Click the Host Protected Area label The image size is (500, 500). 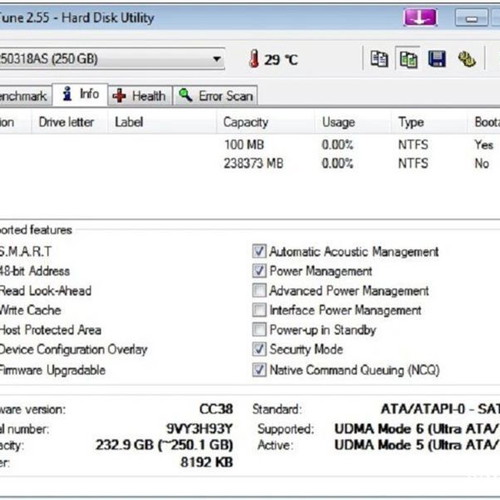tap(50, 330)
